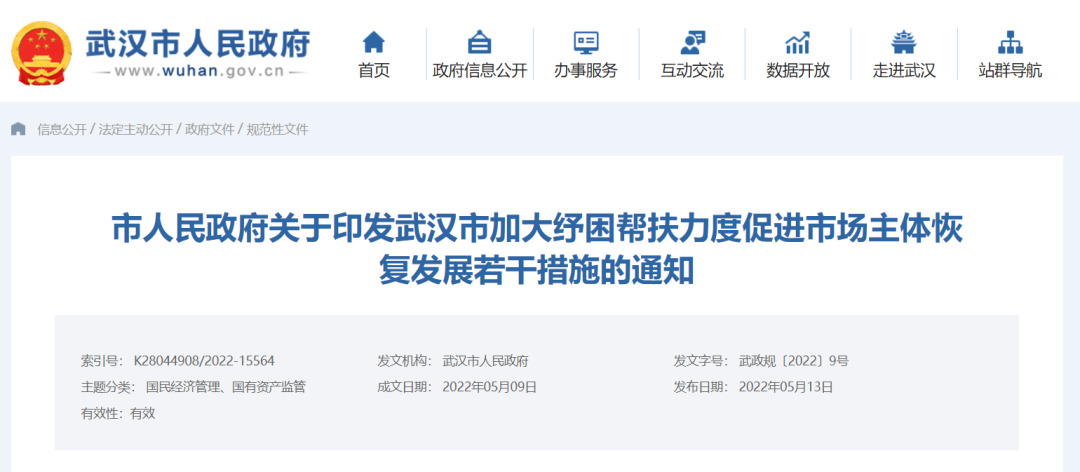This screenshot has height=472, width=1080.
Task: Click the 互动交流 chat person icon
Action: pyautogui.click(x=692, y=42)
